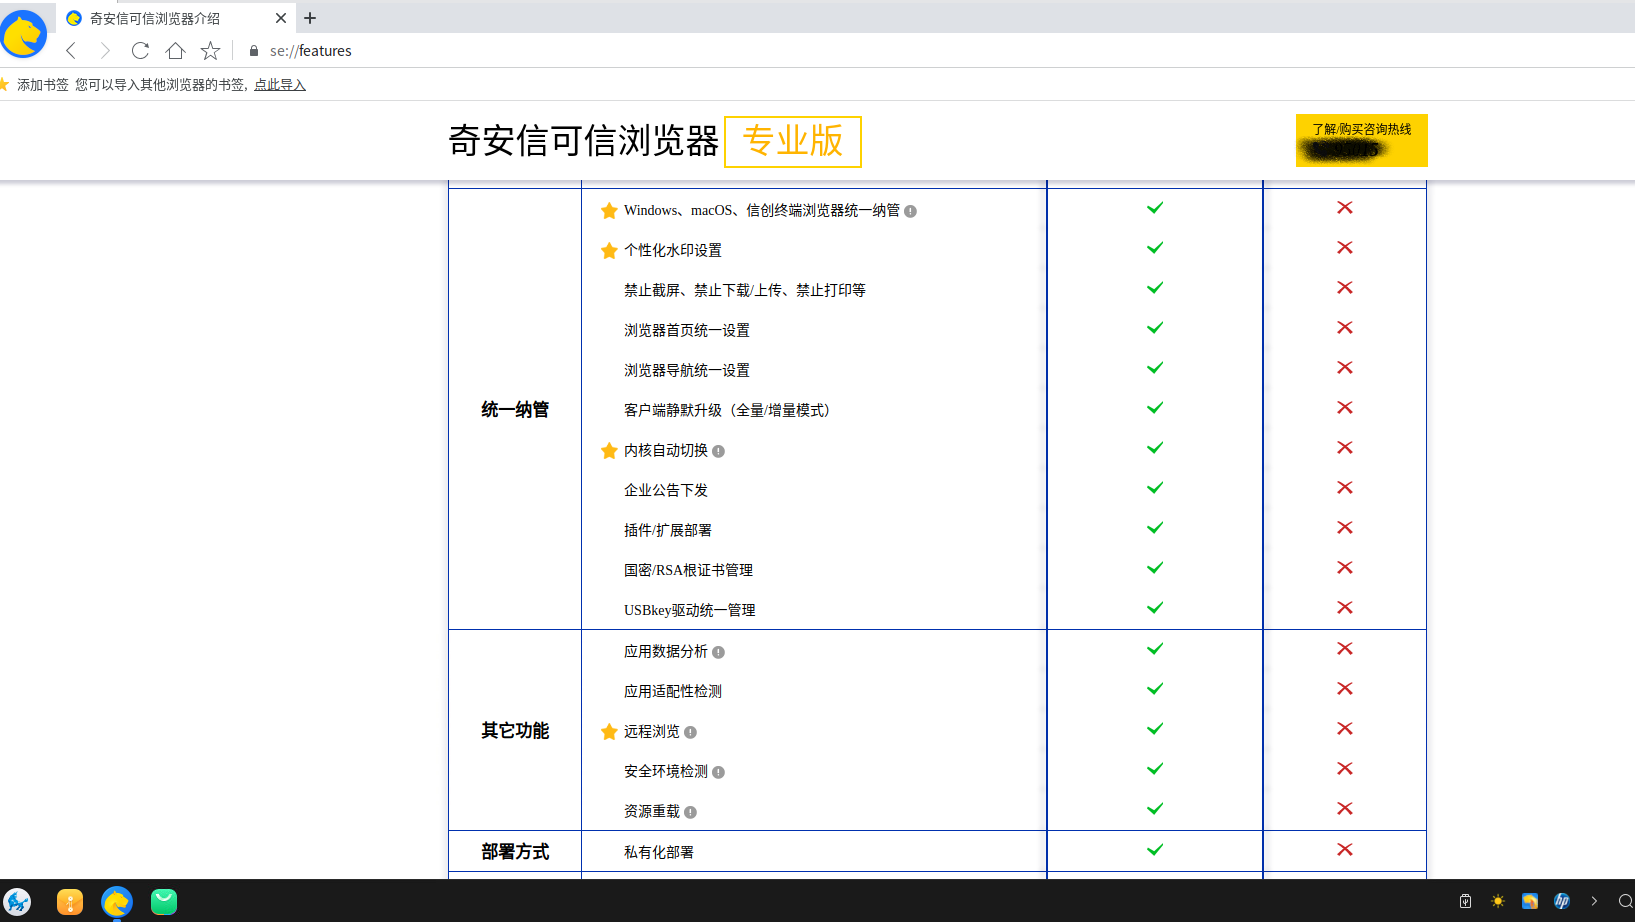1635x922 pixels.
Task: Open the start menu launcher in taskbar
Action: click(x=17, y=902)
